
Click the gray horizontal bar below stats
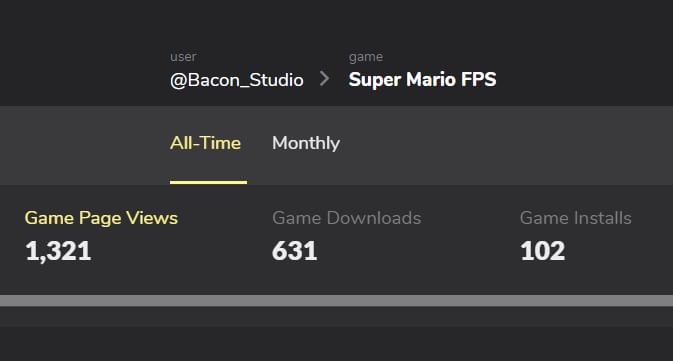pyautogui.click(x=336, y=300)
